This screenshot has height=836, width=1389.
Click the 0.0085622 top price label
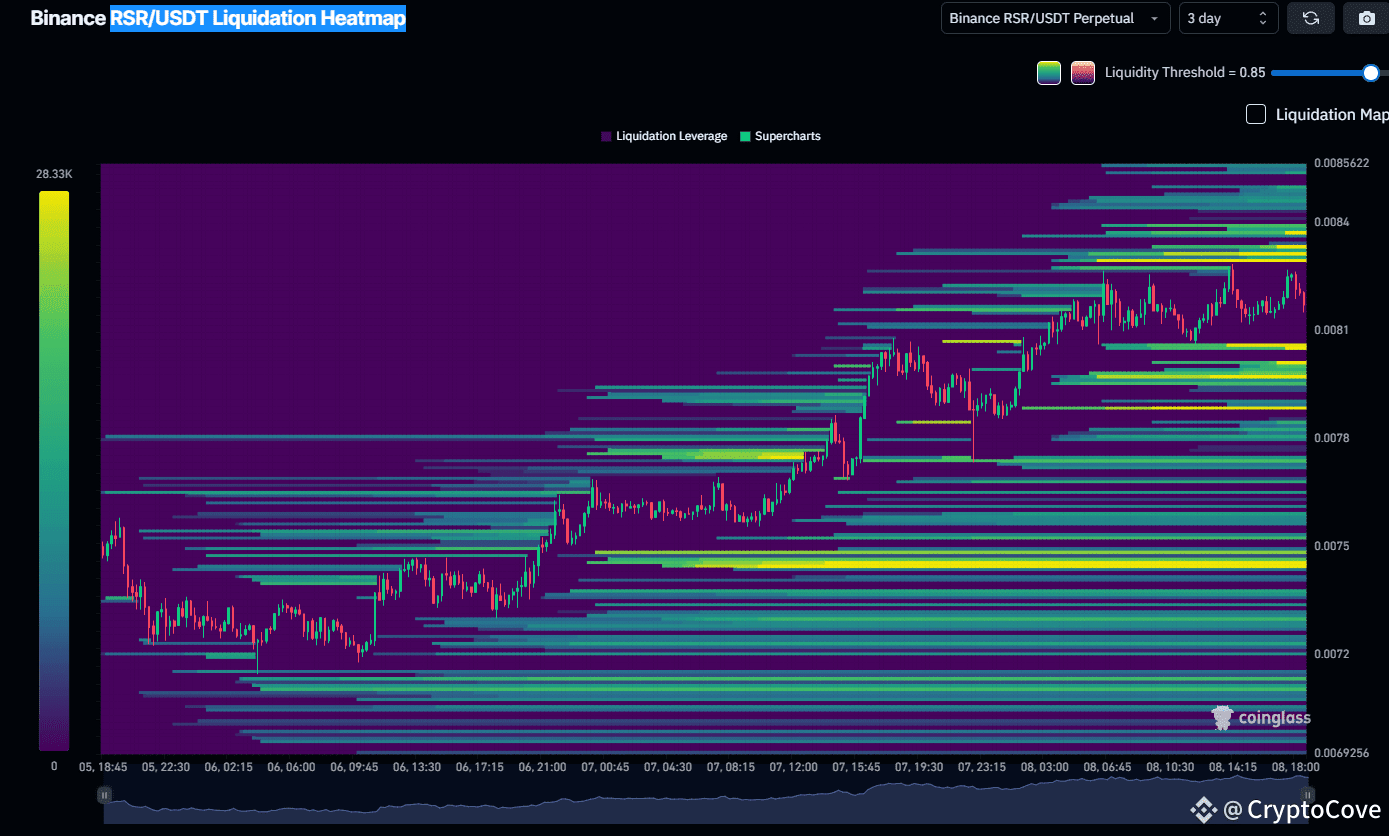[x=1341, y=163]
